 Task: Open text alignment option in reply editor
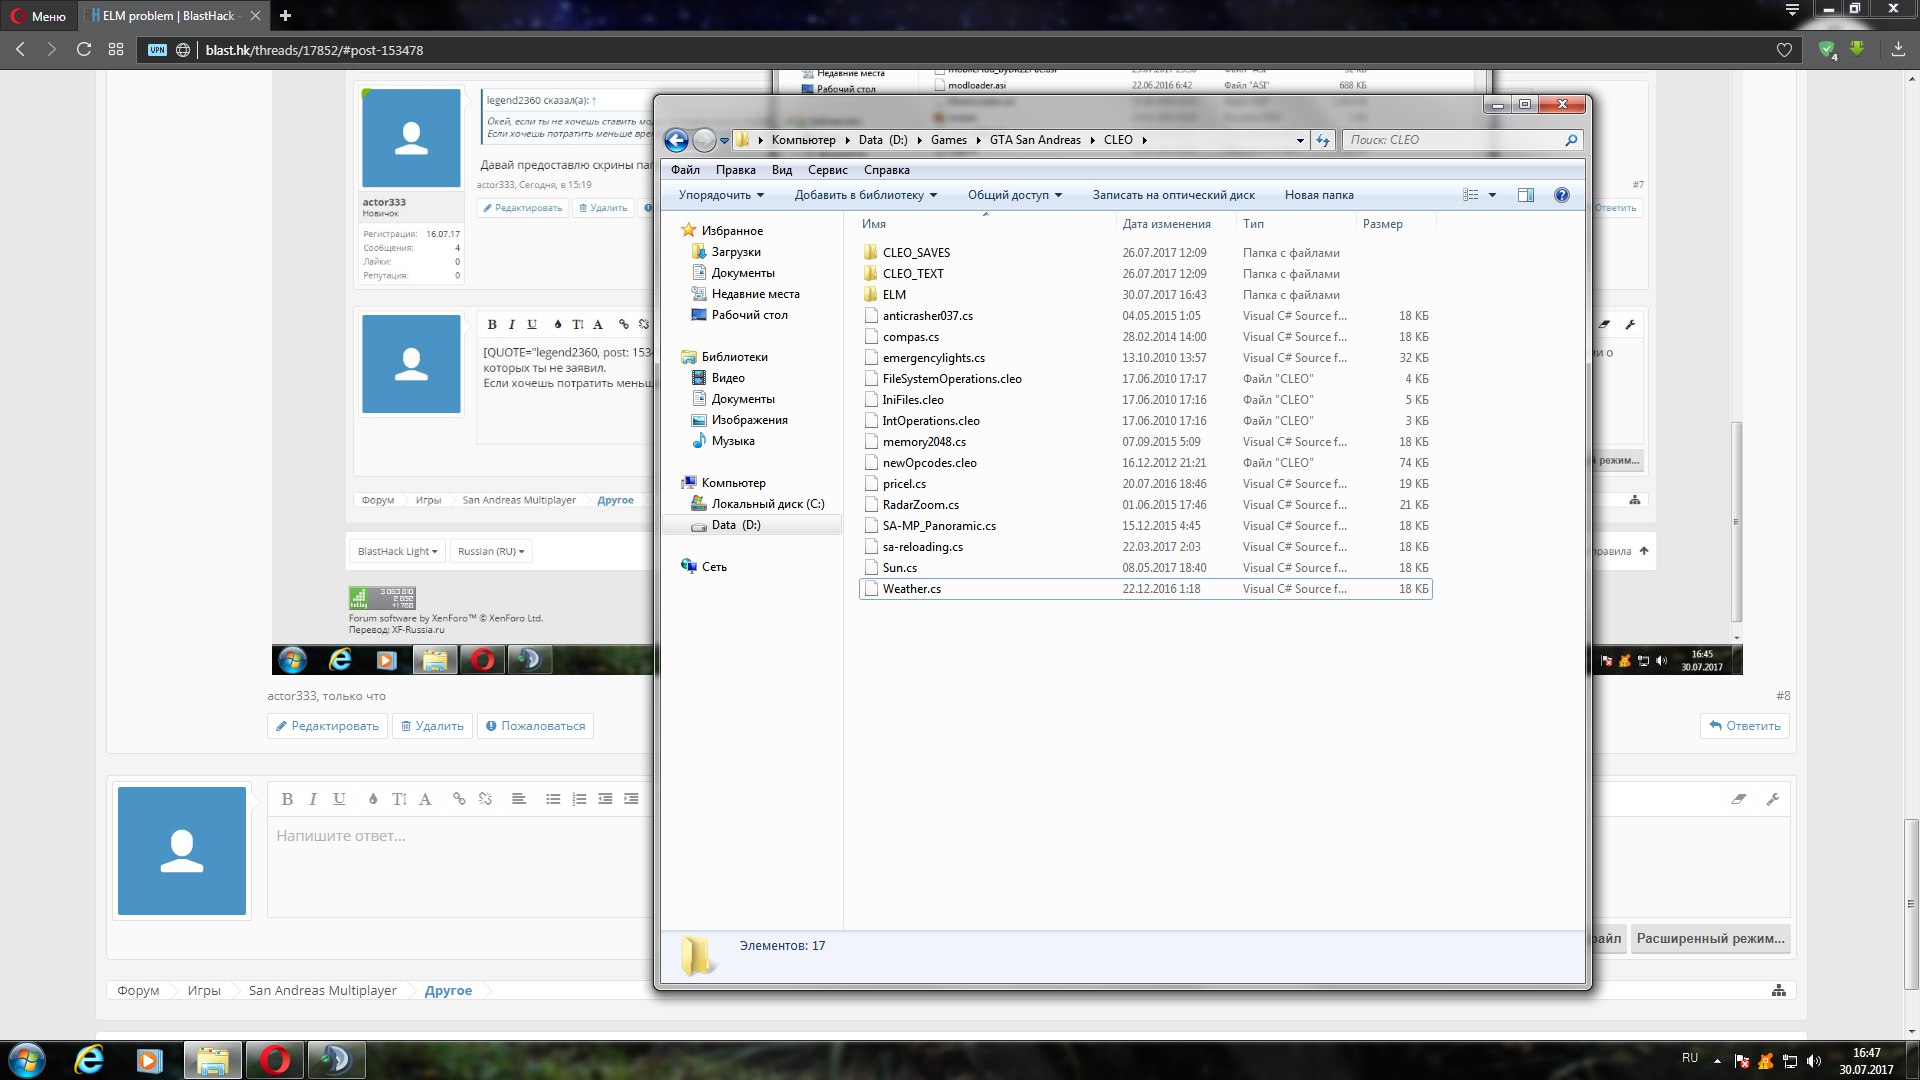519,799
